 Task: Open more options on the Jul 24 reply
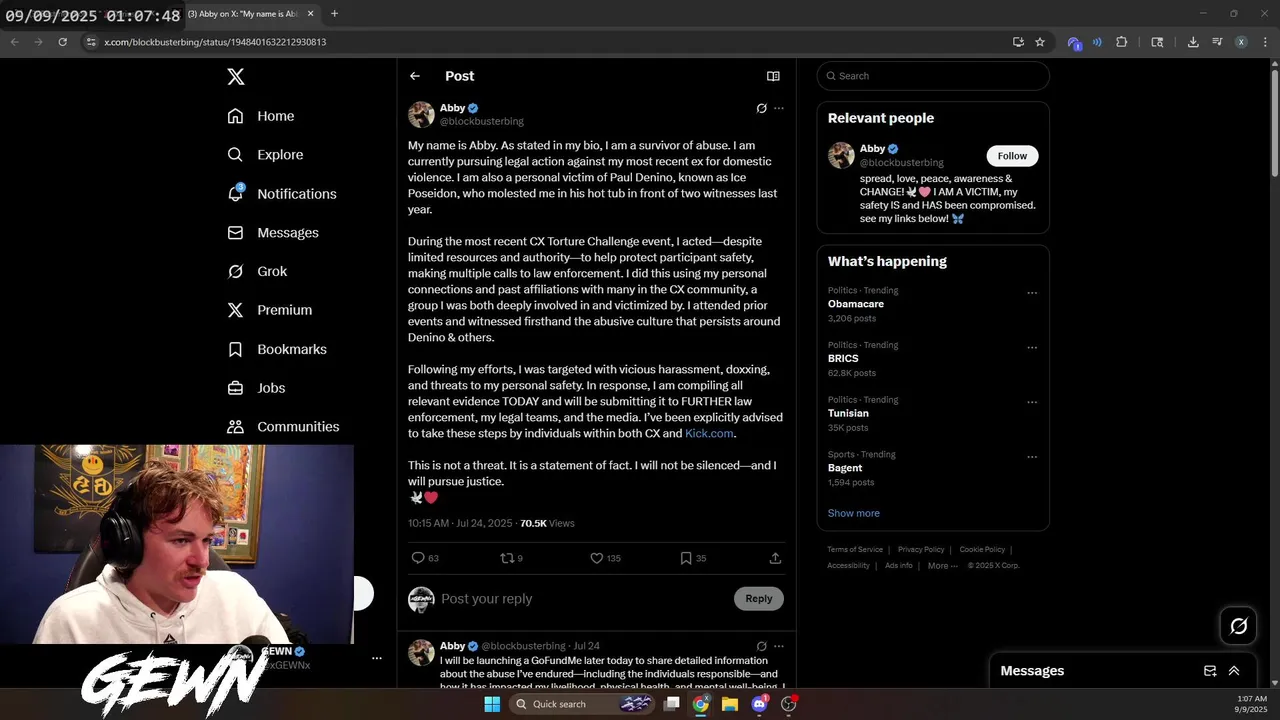pos(779,646)
